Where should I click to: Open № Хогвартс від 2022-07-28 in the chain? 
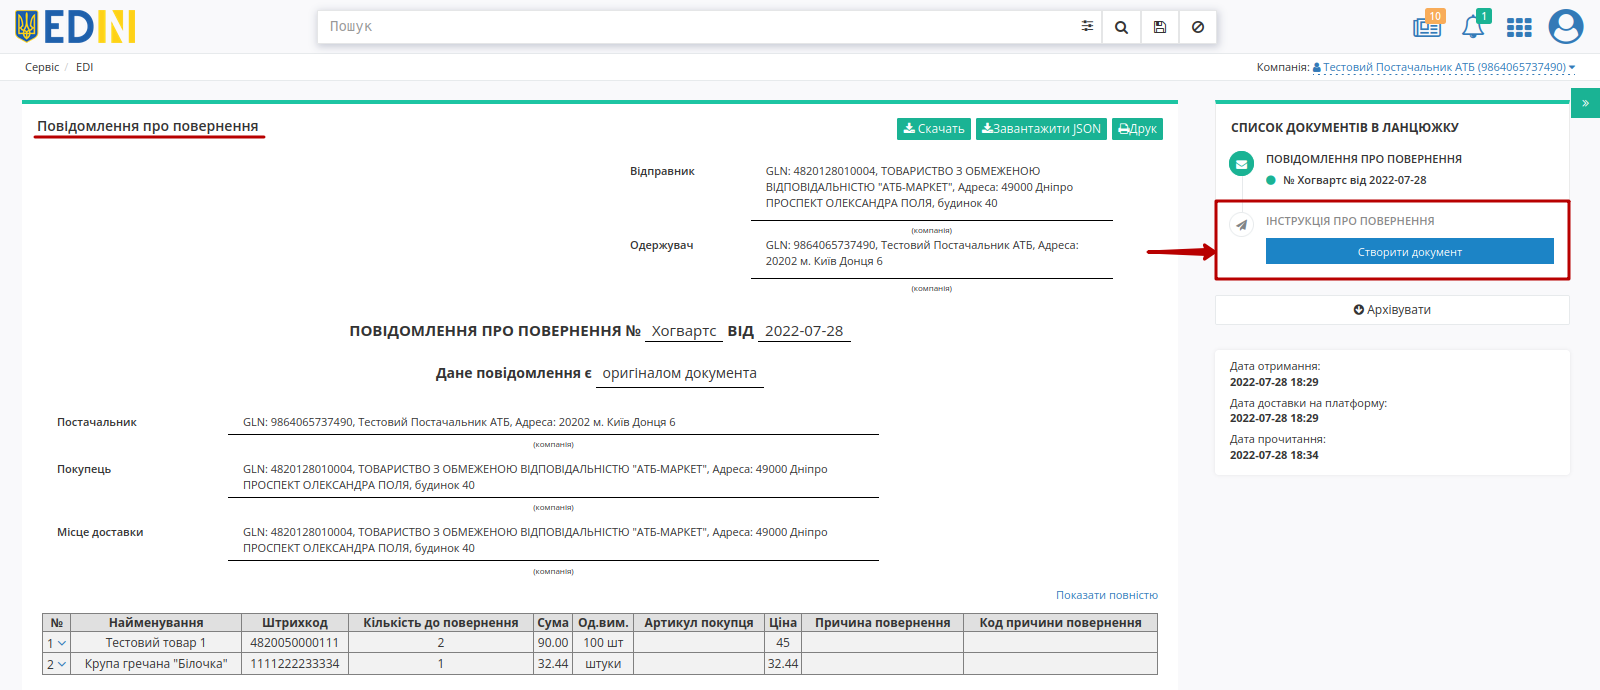(x=1354, y=180)
